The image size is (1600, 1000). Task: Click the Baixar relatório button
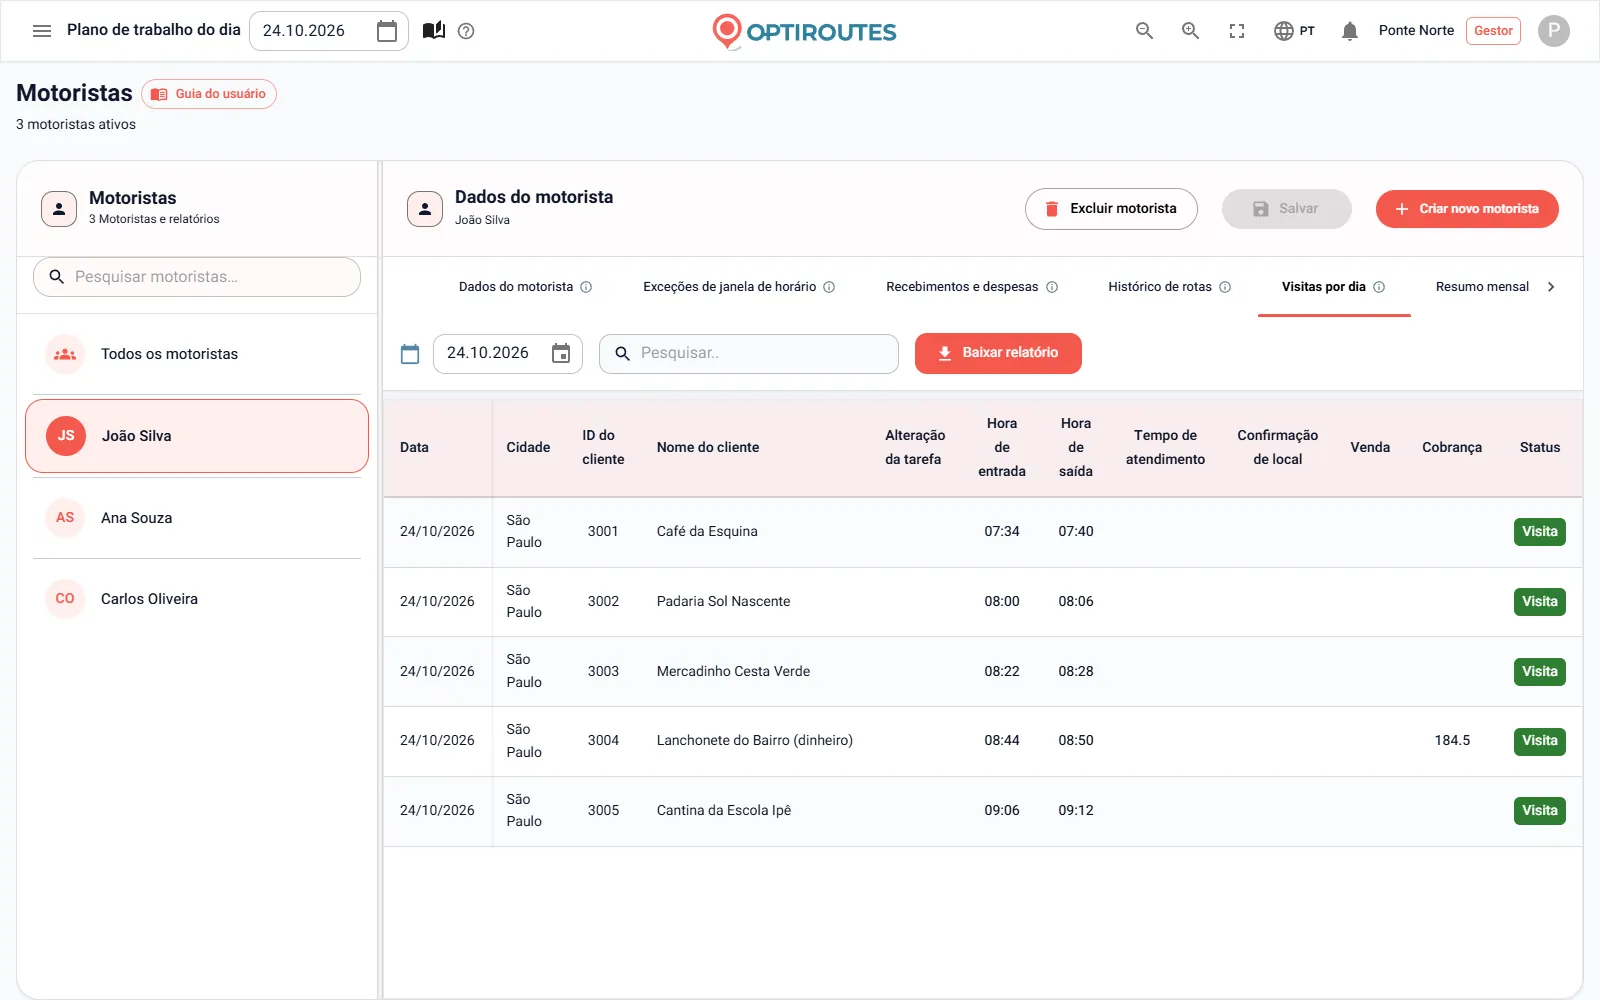click(998, 353)
